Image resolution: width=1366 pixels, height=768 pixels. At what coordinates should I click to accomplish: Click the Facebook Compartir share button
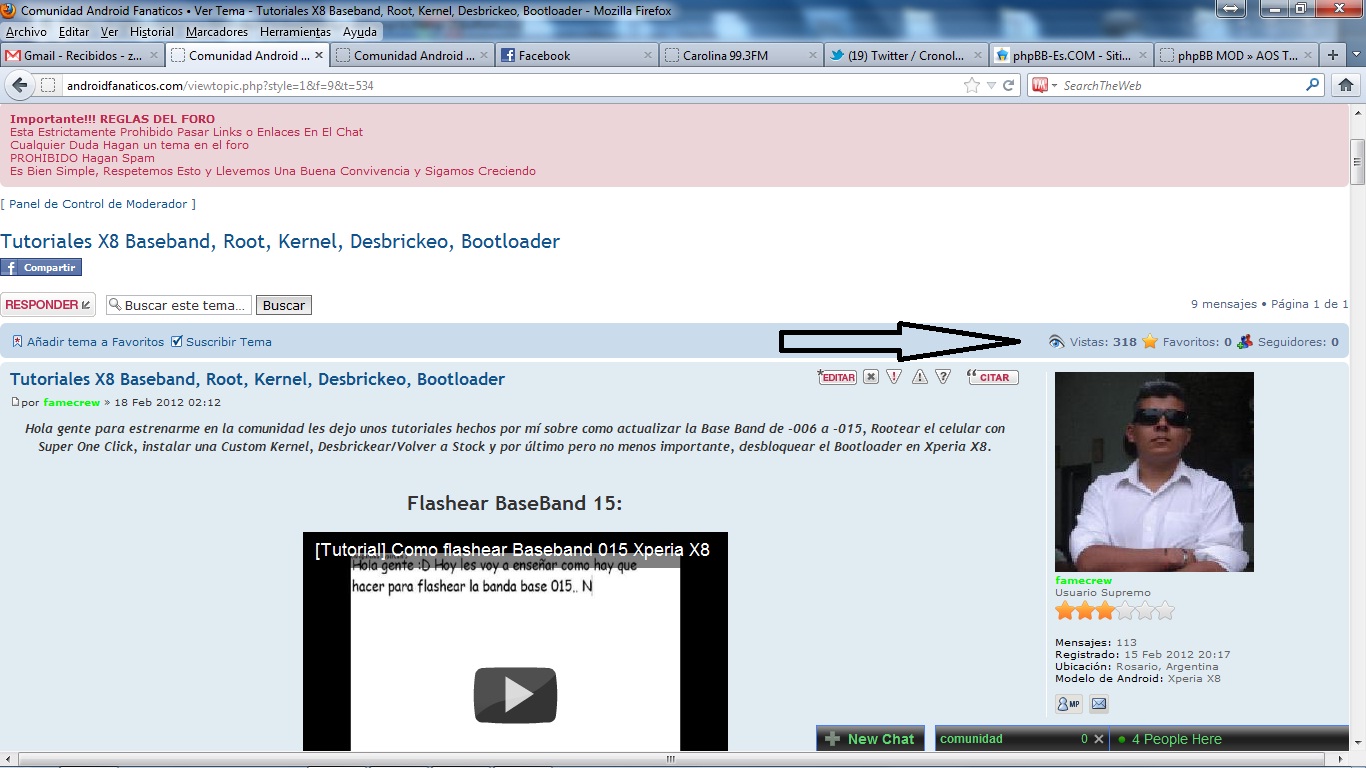pos(41,267)
